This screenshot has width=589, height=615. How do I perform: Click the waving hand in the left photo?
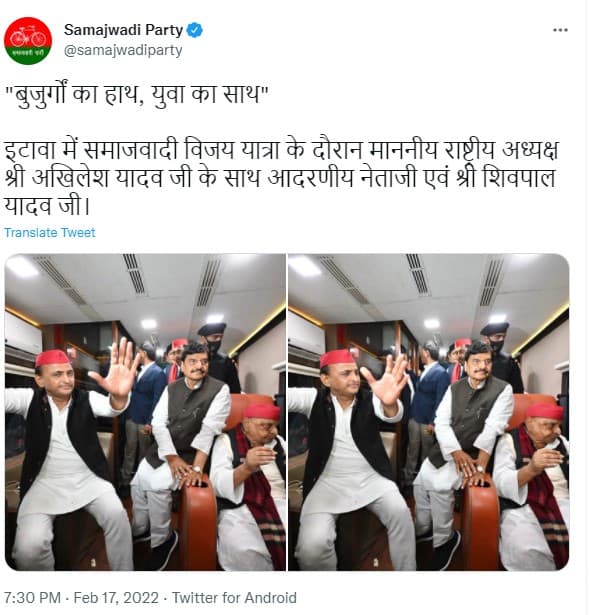coord(117,371)
